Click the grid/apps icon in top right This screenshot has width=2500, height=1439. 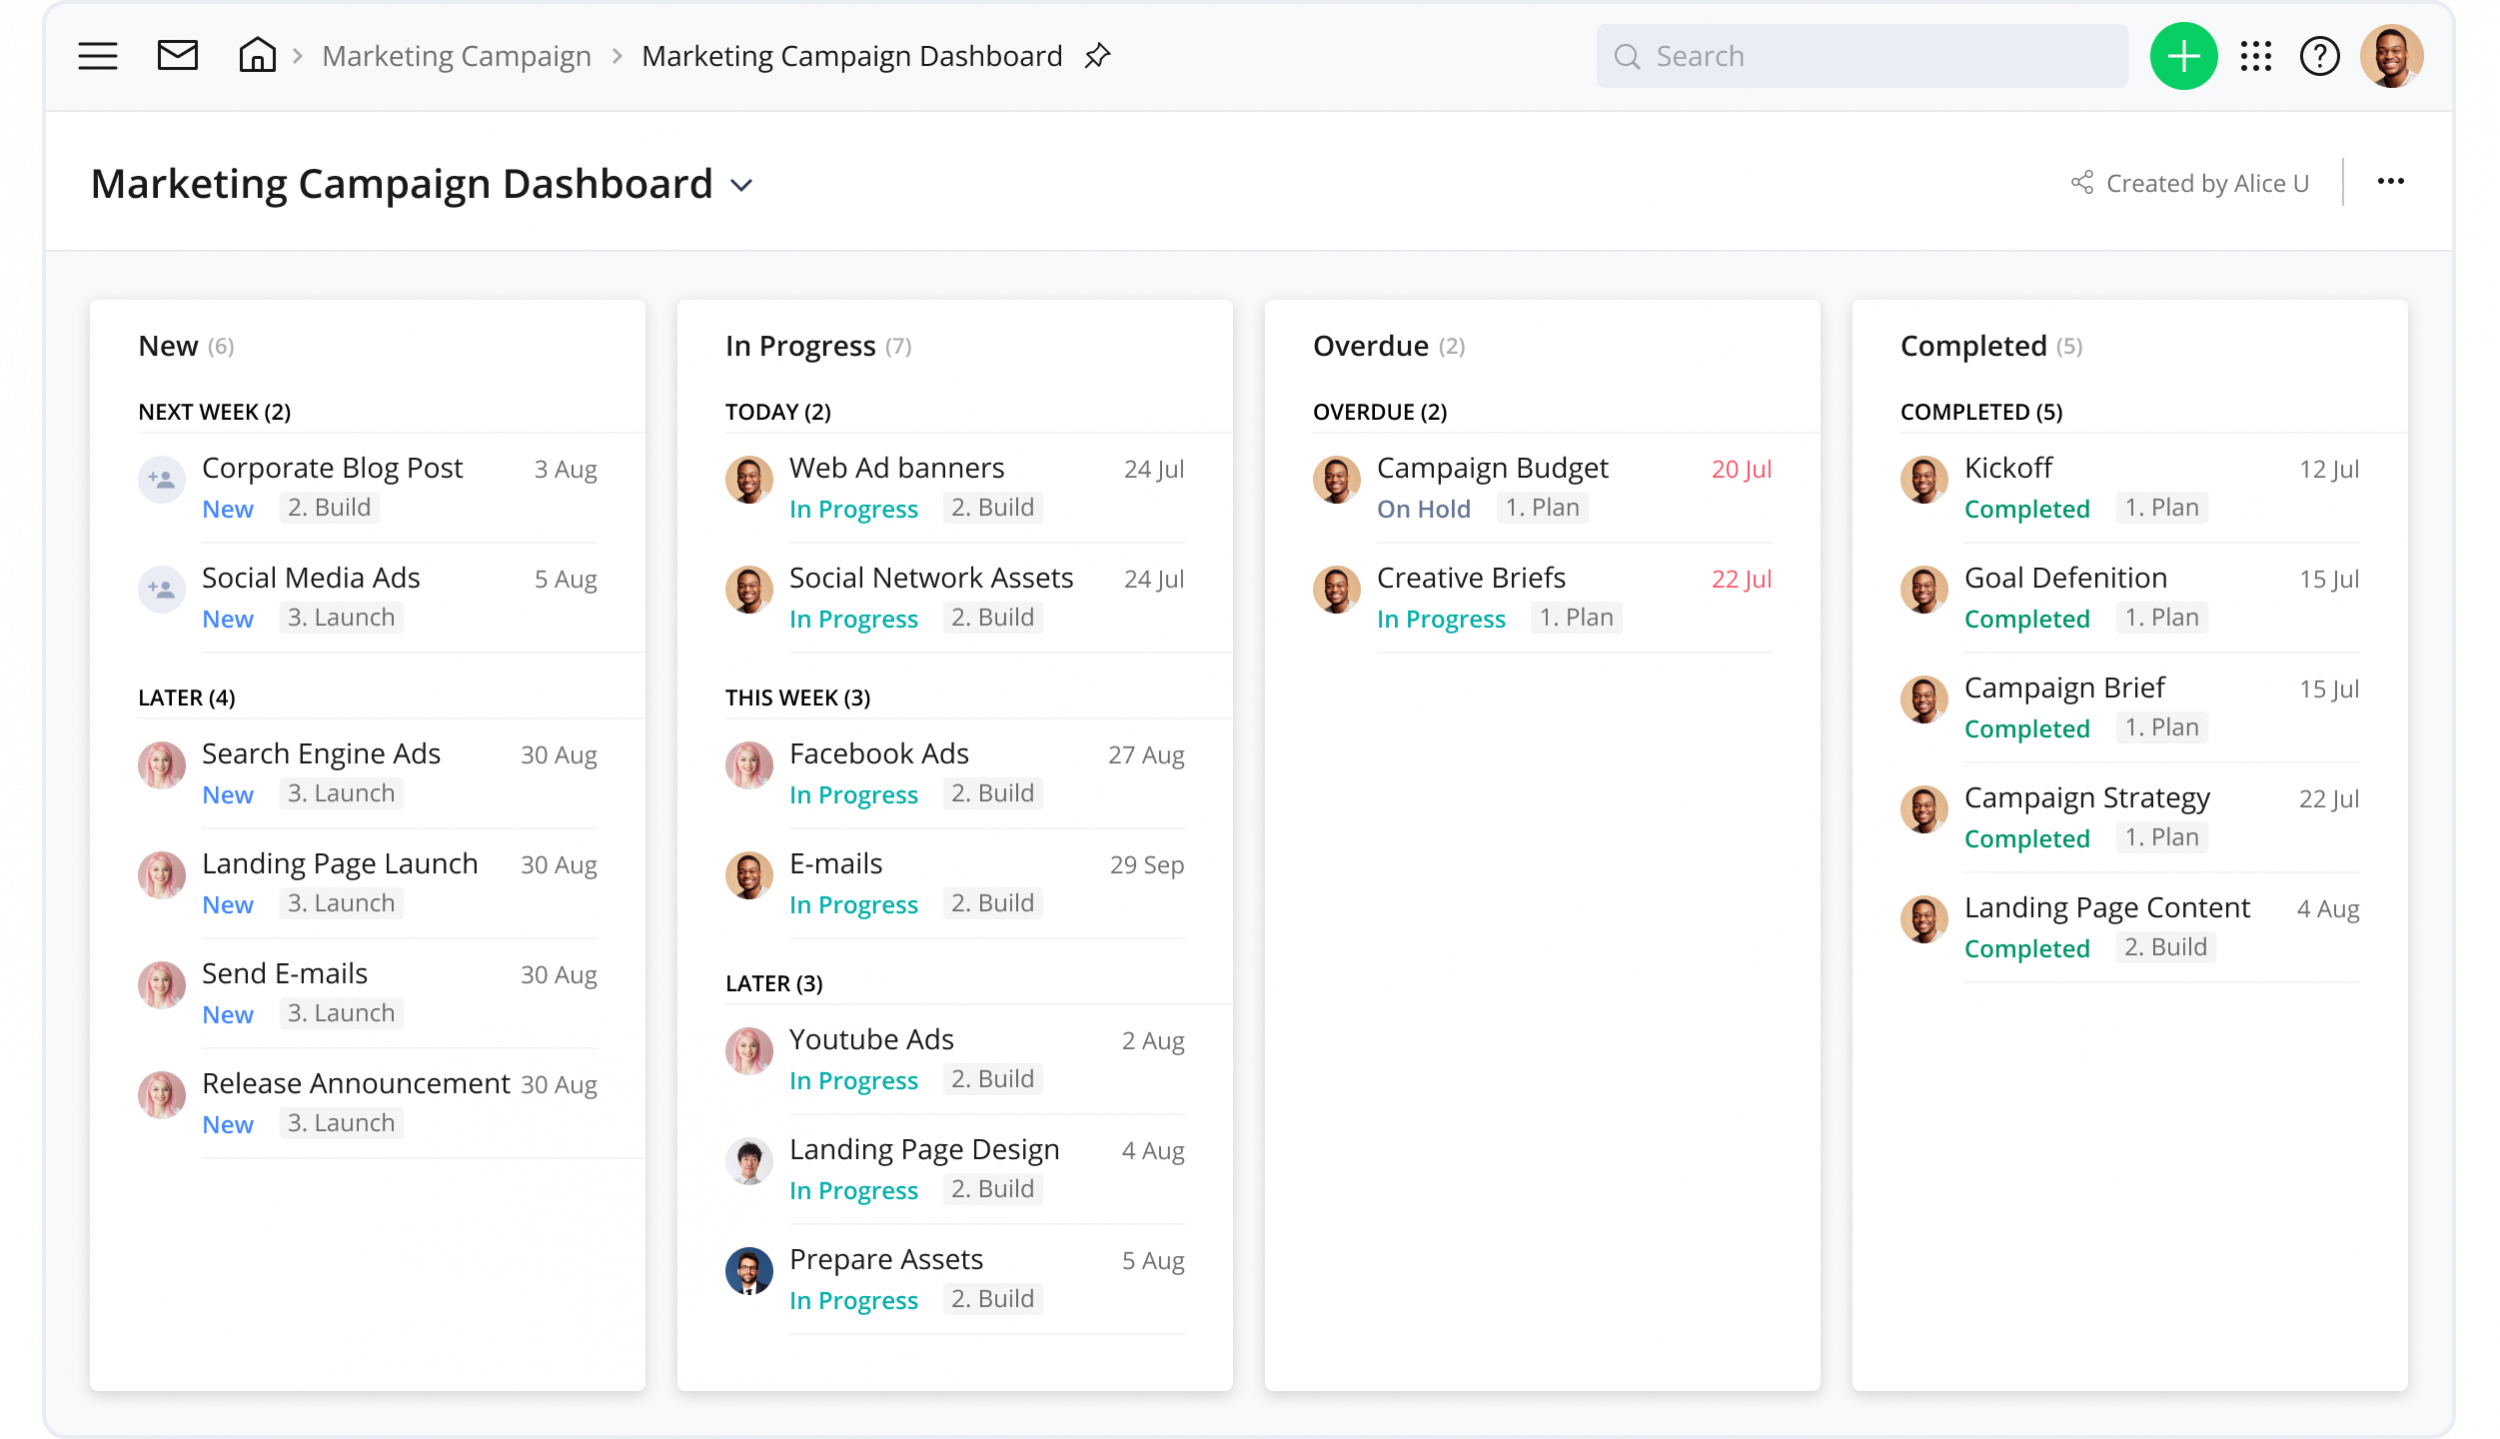[x=2254, y=55]
